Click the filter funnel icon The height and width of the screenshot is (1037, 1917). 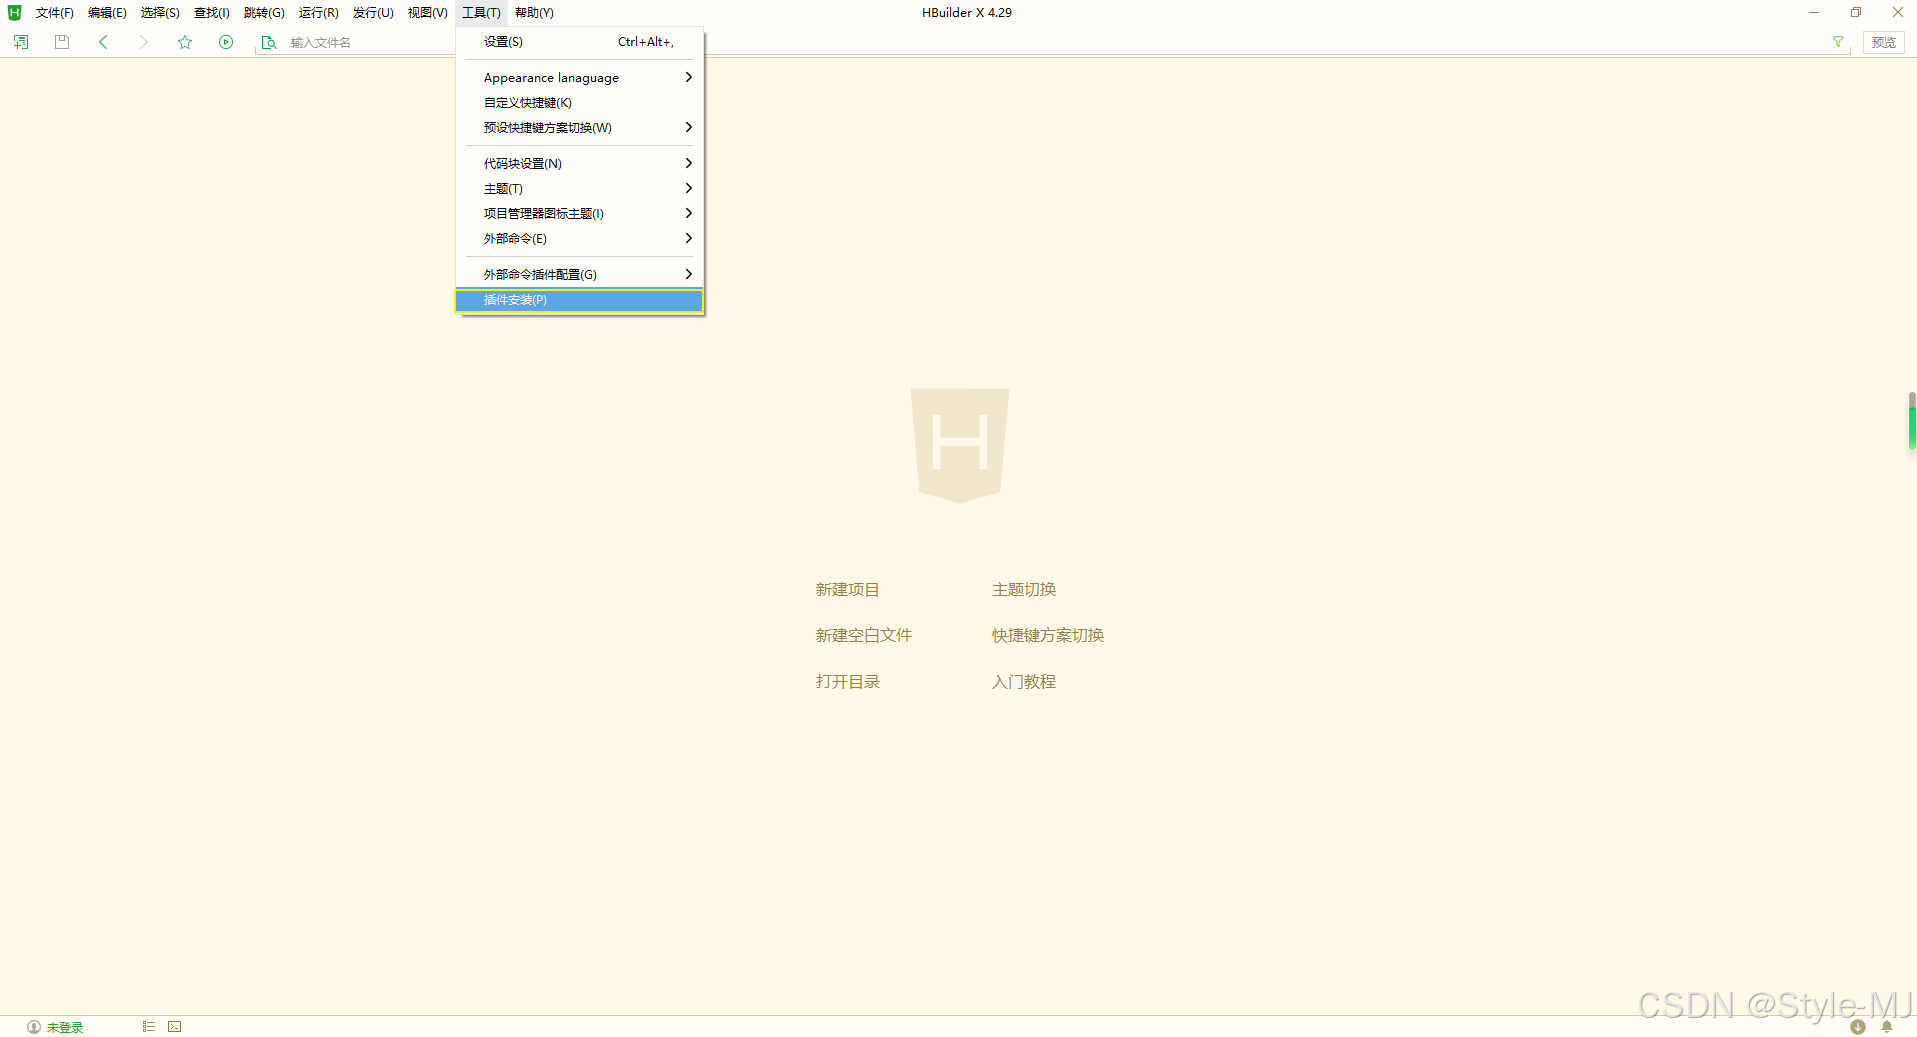(1838, 42)
